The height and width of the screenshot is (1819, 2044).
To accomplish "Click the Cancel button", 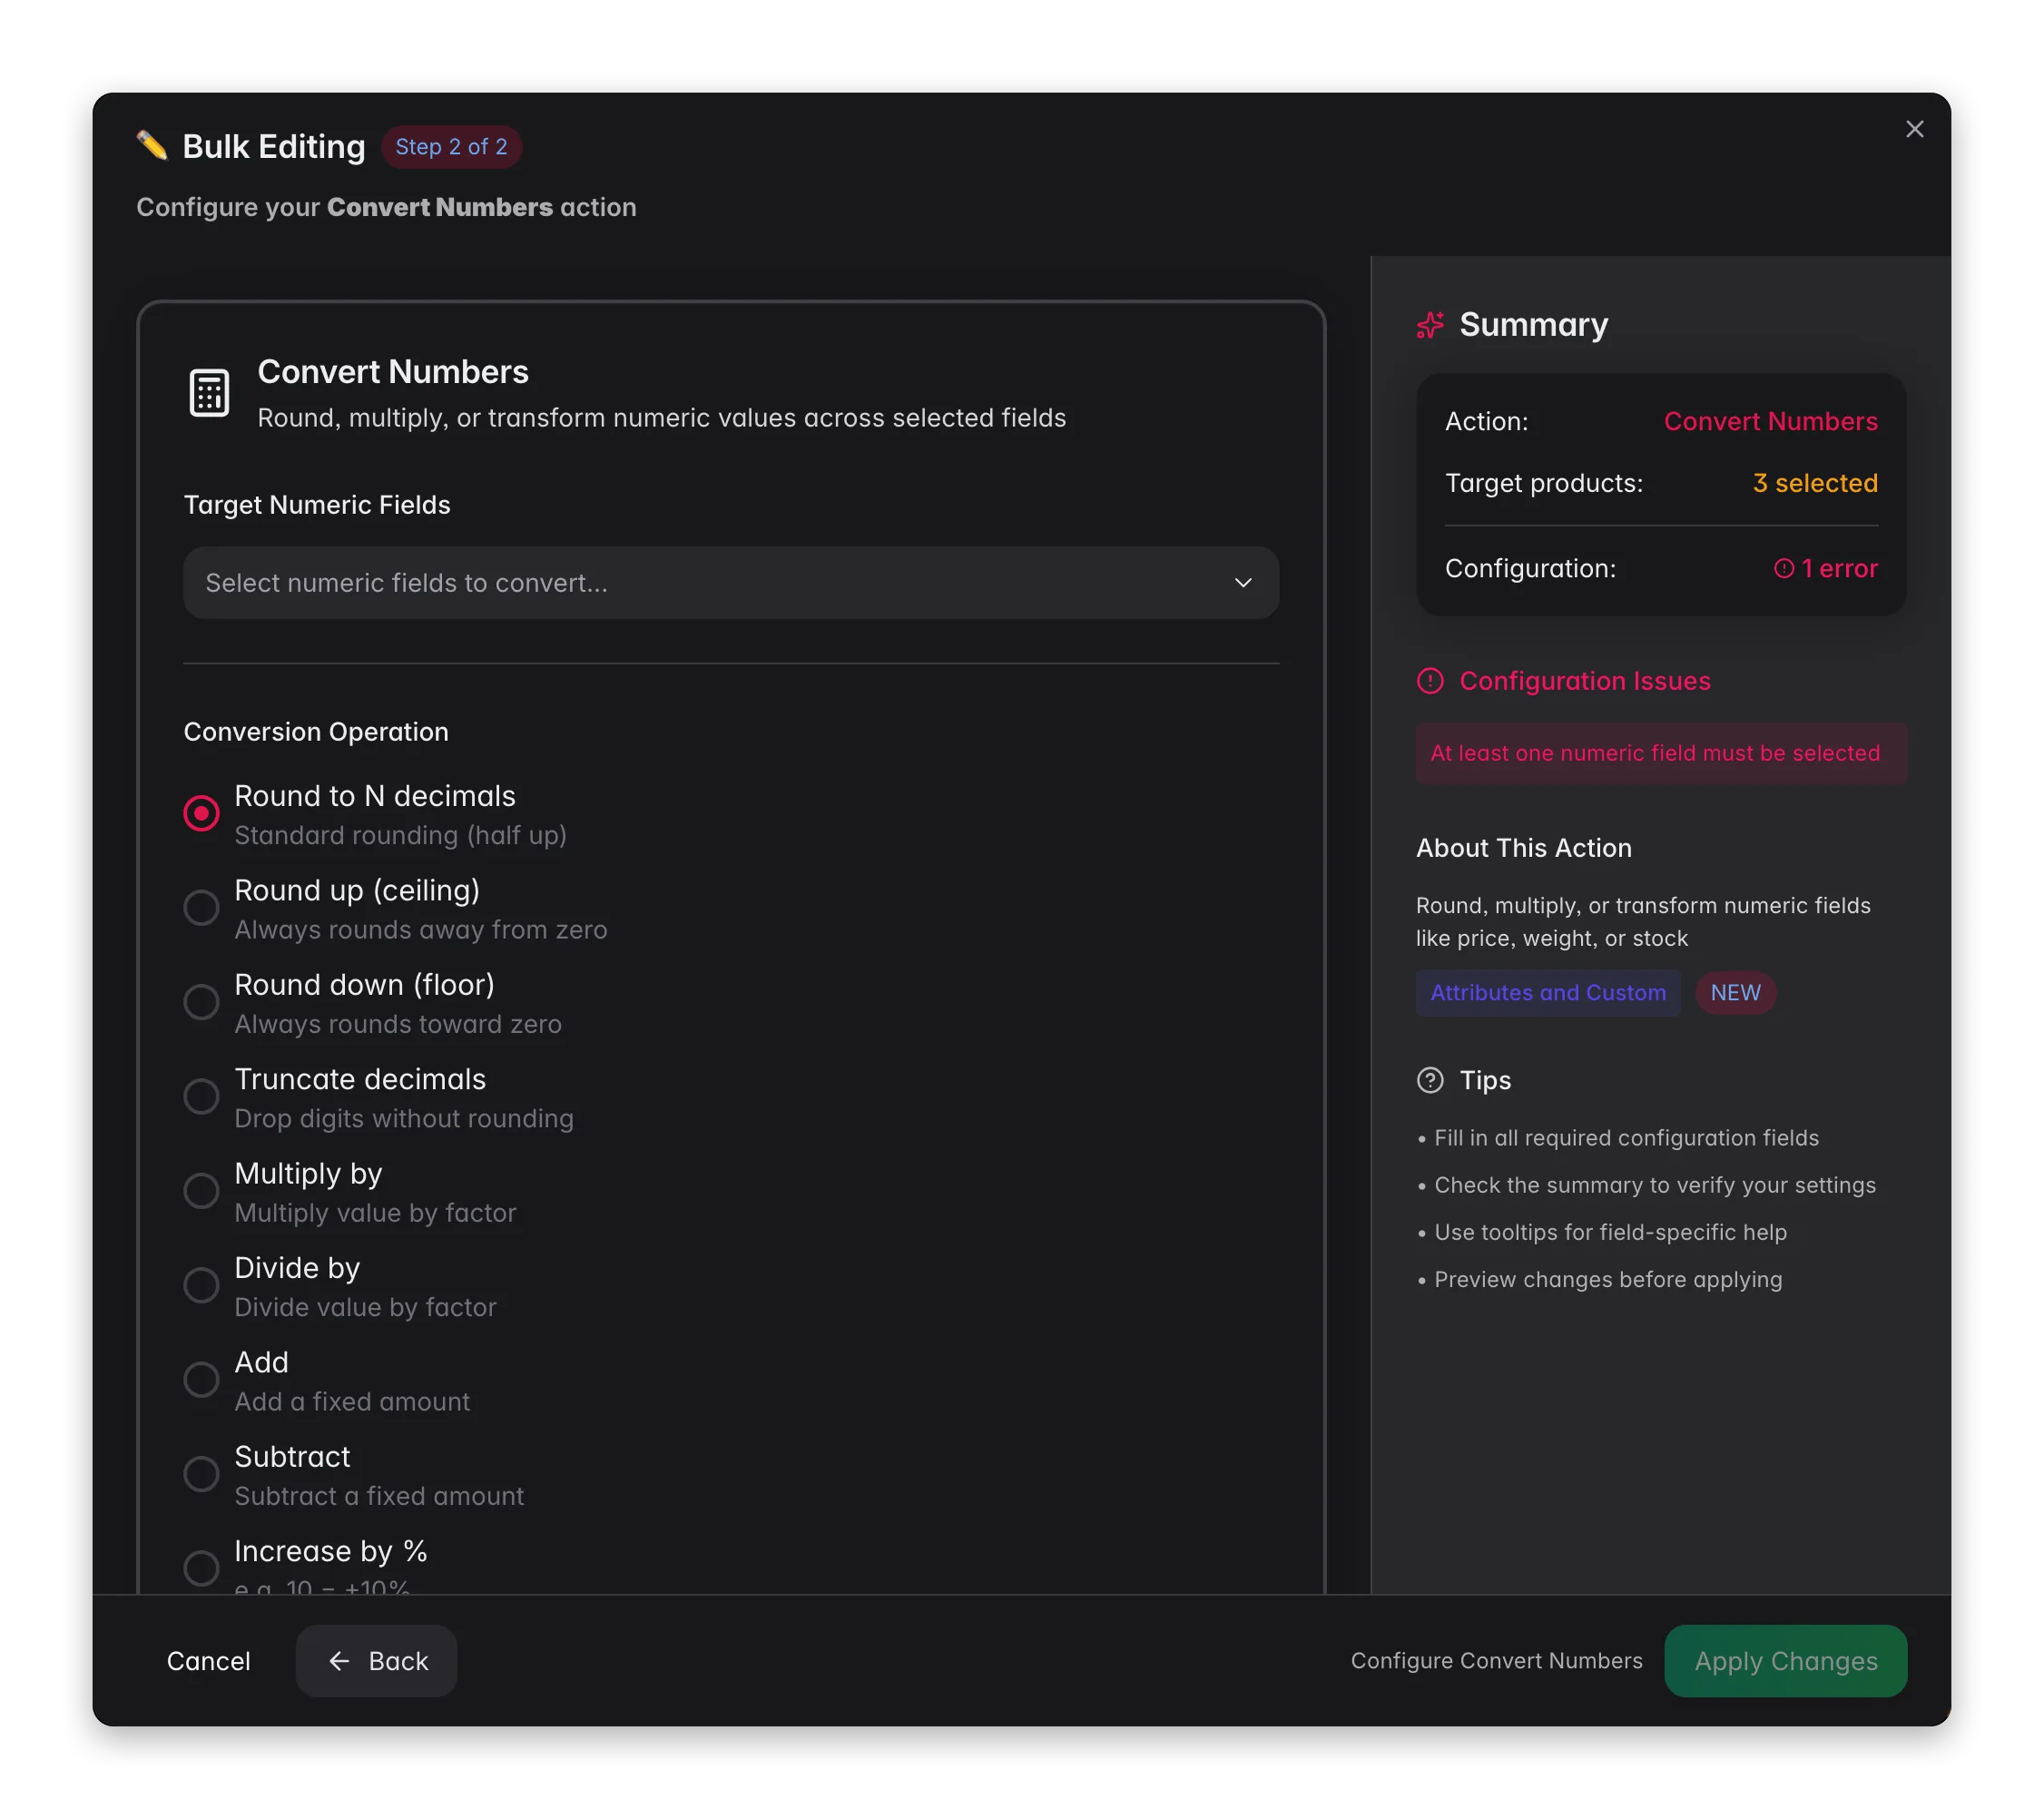I will (x=208, y=1661).
